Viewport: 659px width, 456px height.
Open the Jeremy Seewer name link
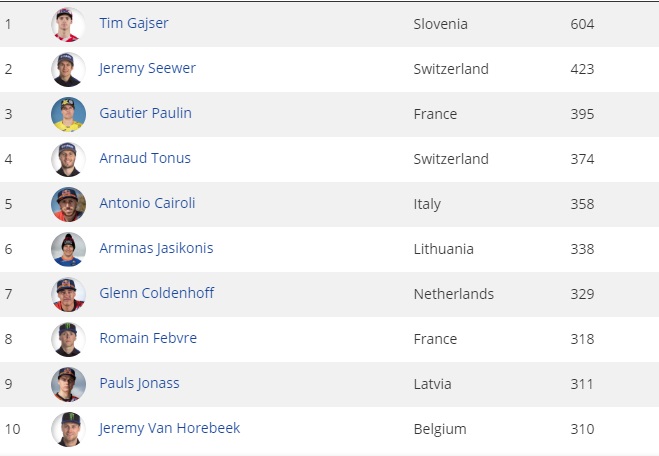click(x=147, y=68)
